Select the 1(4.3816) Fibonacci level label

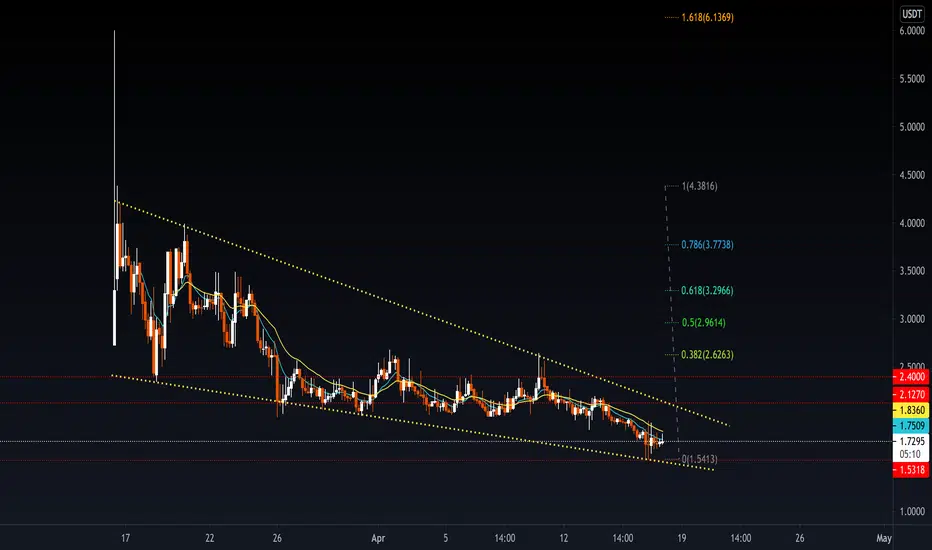(700, 186)
